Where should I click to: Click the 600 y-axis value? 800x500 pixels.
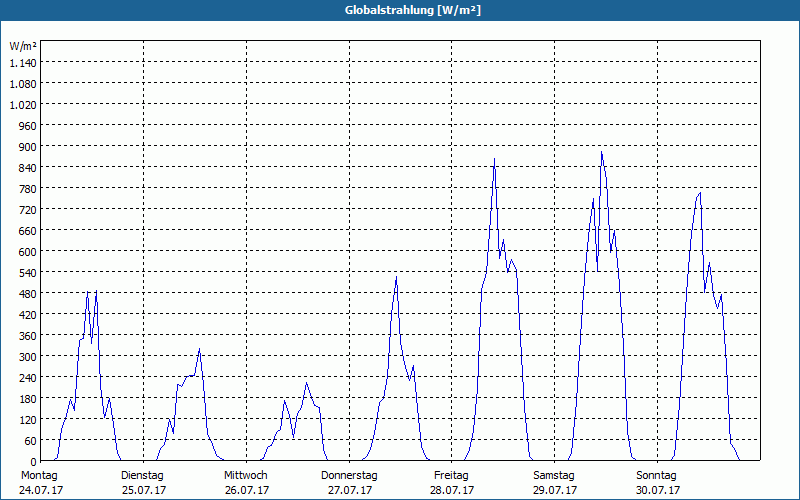pyautogui.click(x=29, y=252)
